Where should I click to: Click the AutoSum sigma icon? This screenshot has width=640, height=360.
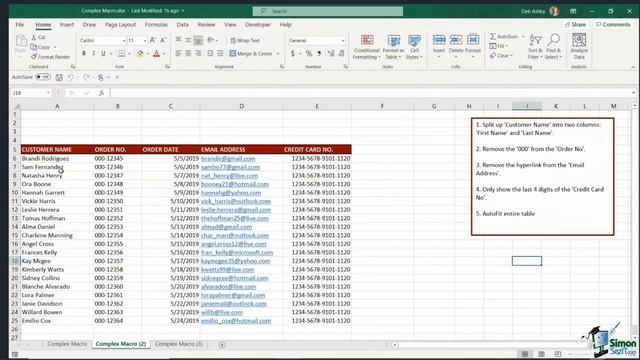493,37
